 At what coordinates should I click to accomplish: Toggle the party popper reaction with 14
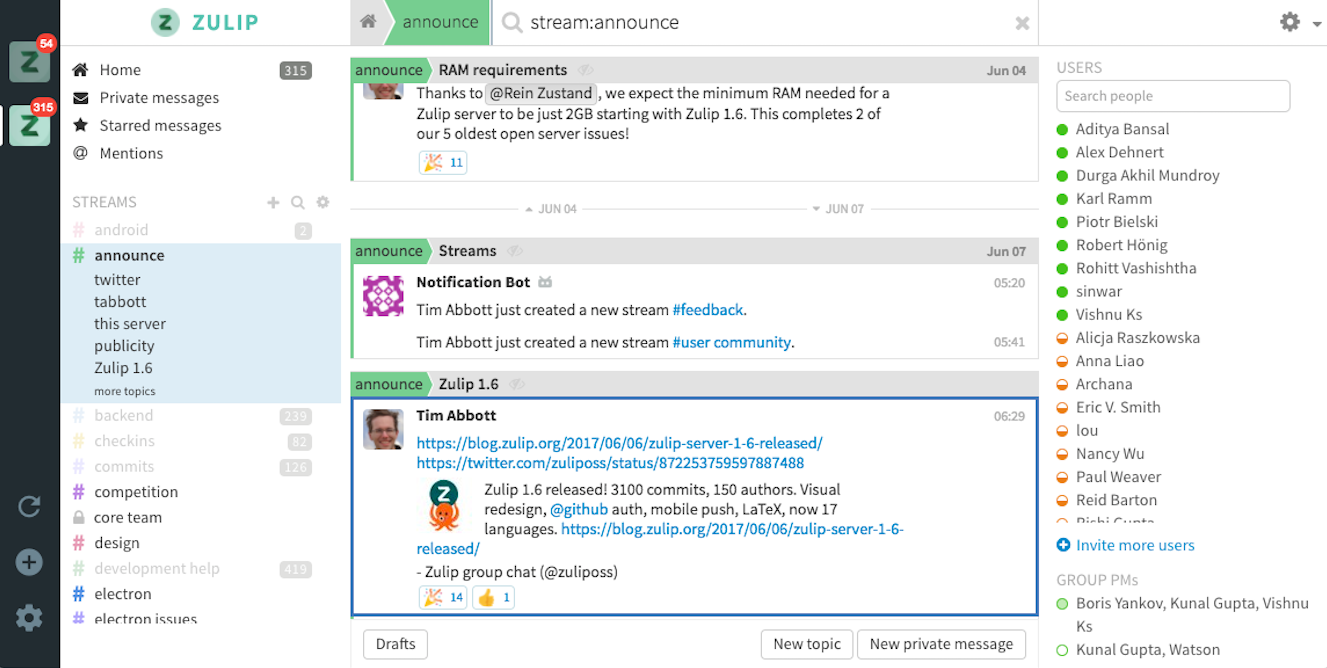(443, 598)
